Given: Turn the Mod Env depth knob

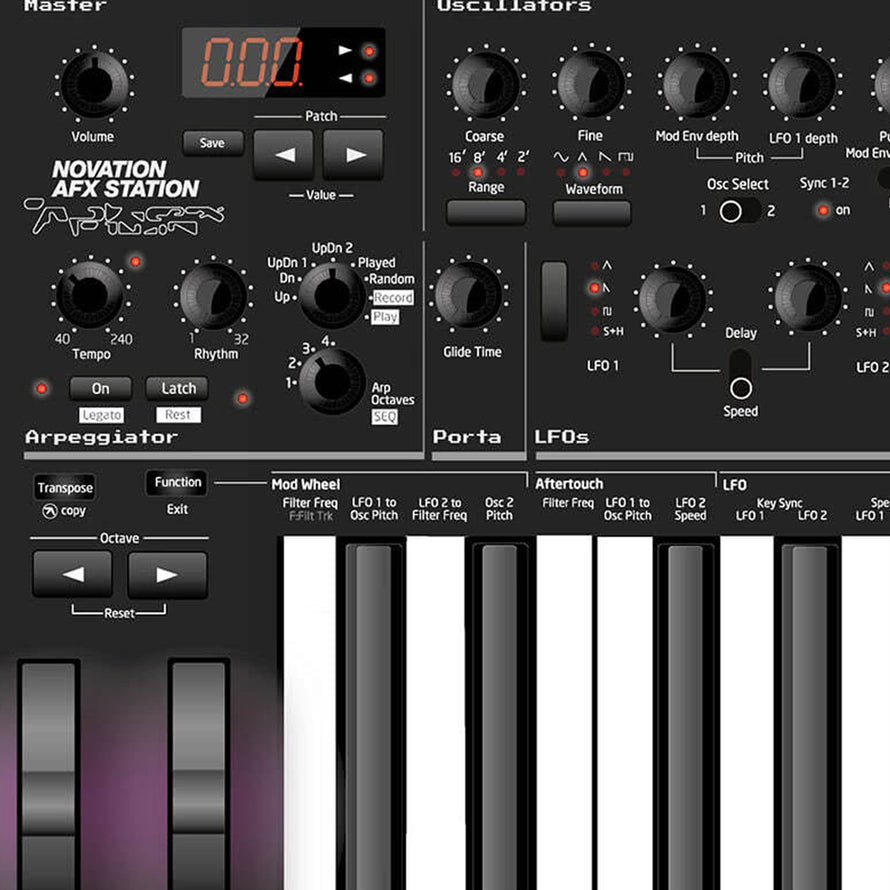Looking at the screenshot, I should (x=696, y=83).
